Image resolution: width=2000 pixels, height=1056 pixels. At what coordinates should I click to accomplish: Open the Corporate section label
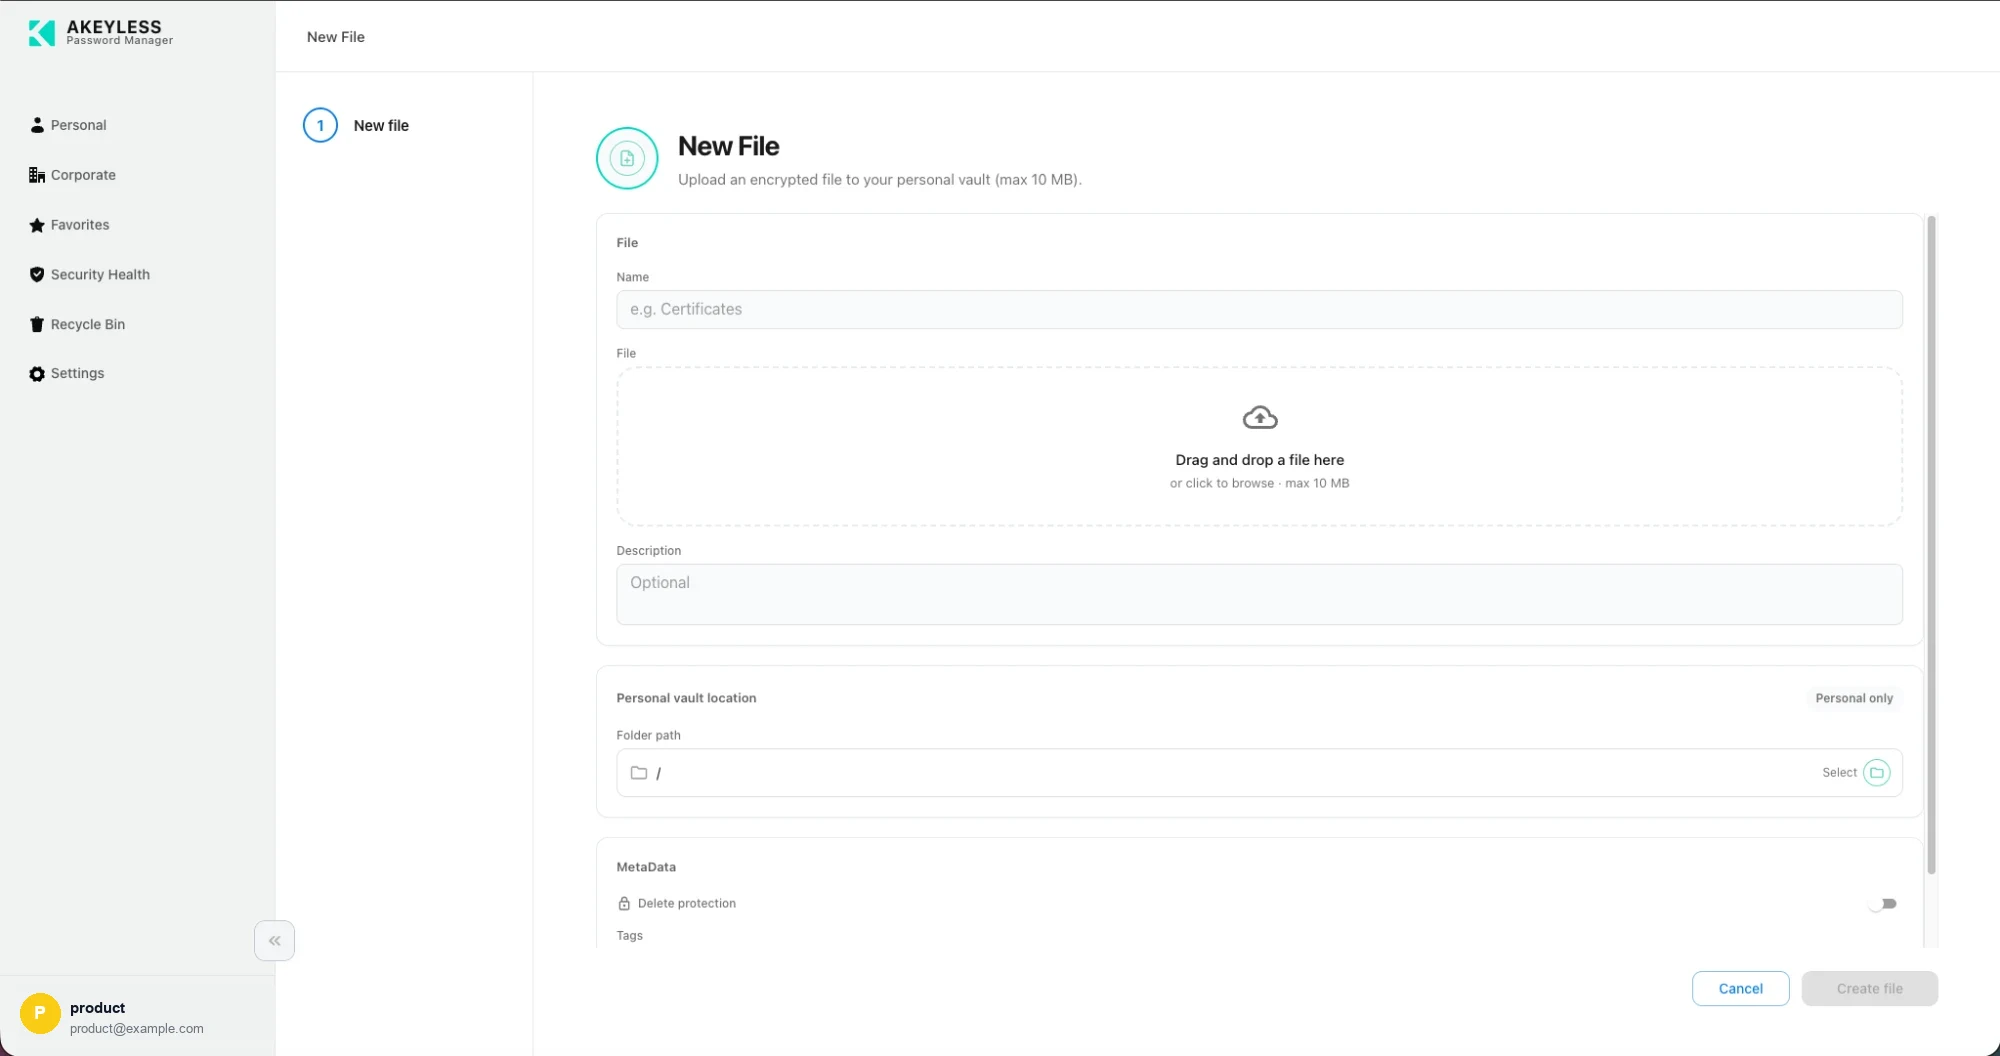click(x=83, y=175)
